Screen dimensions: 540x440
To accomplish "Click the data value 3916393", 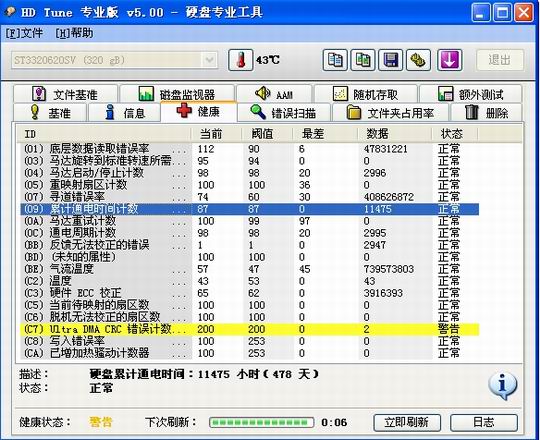I will point(383,293).
